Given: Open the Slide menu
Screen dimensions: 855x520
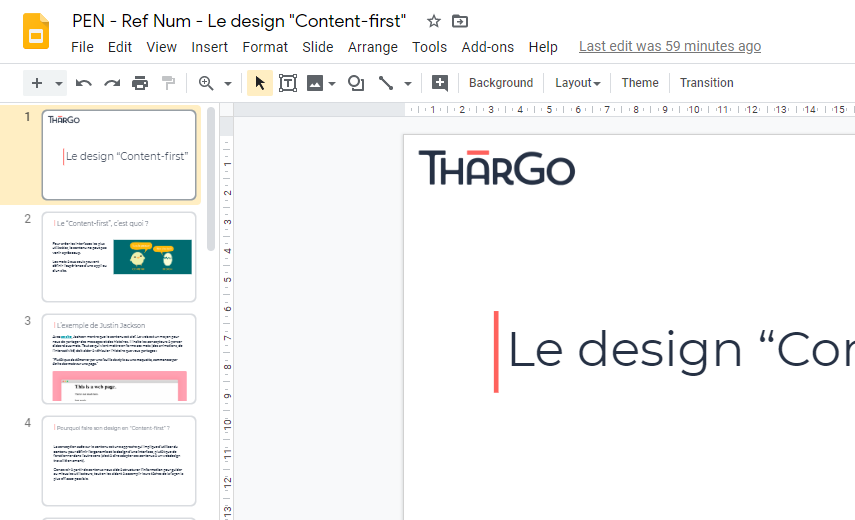Looking at the screenshot, I should (x=317, y=47).
